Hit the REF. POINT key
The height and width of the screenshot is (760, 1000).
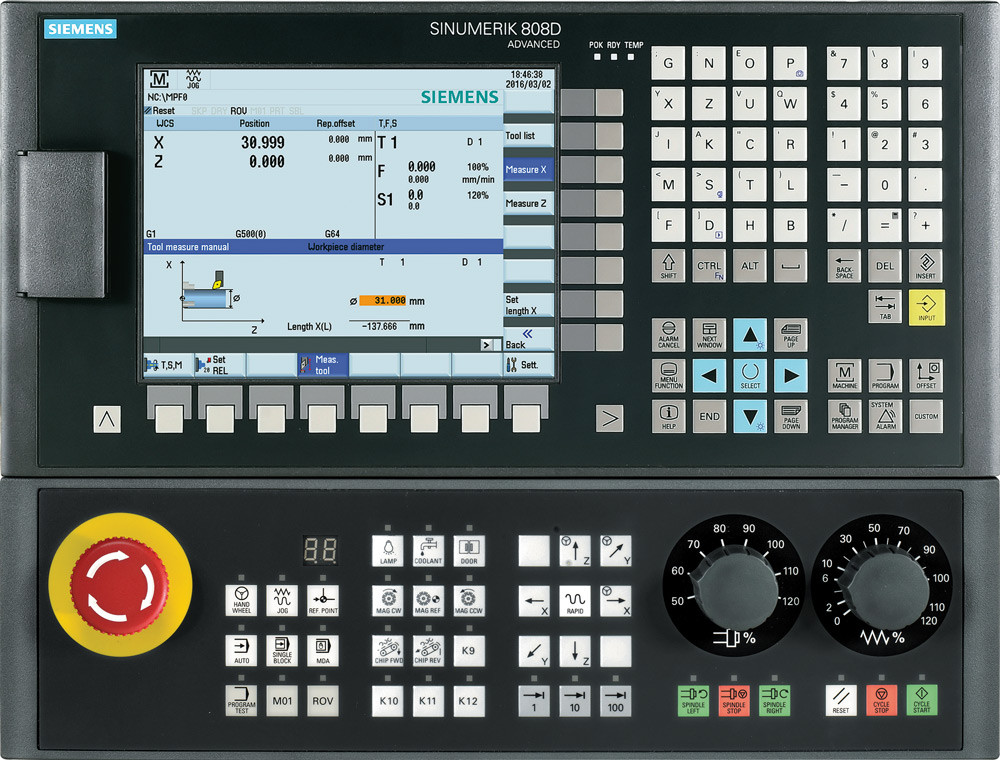(x=323, y=600)
